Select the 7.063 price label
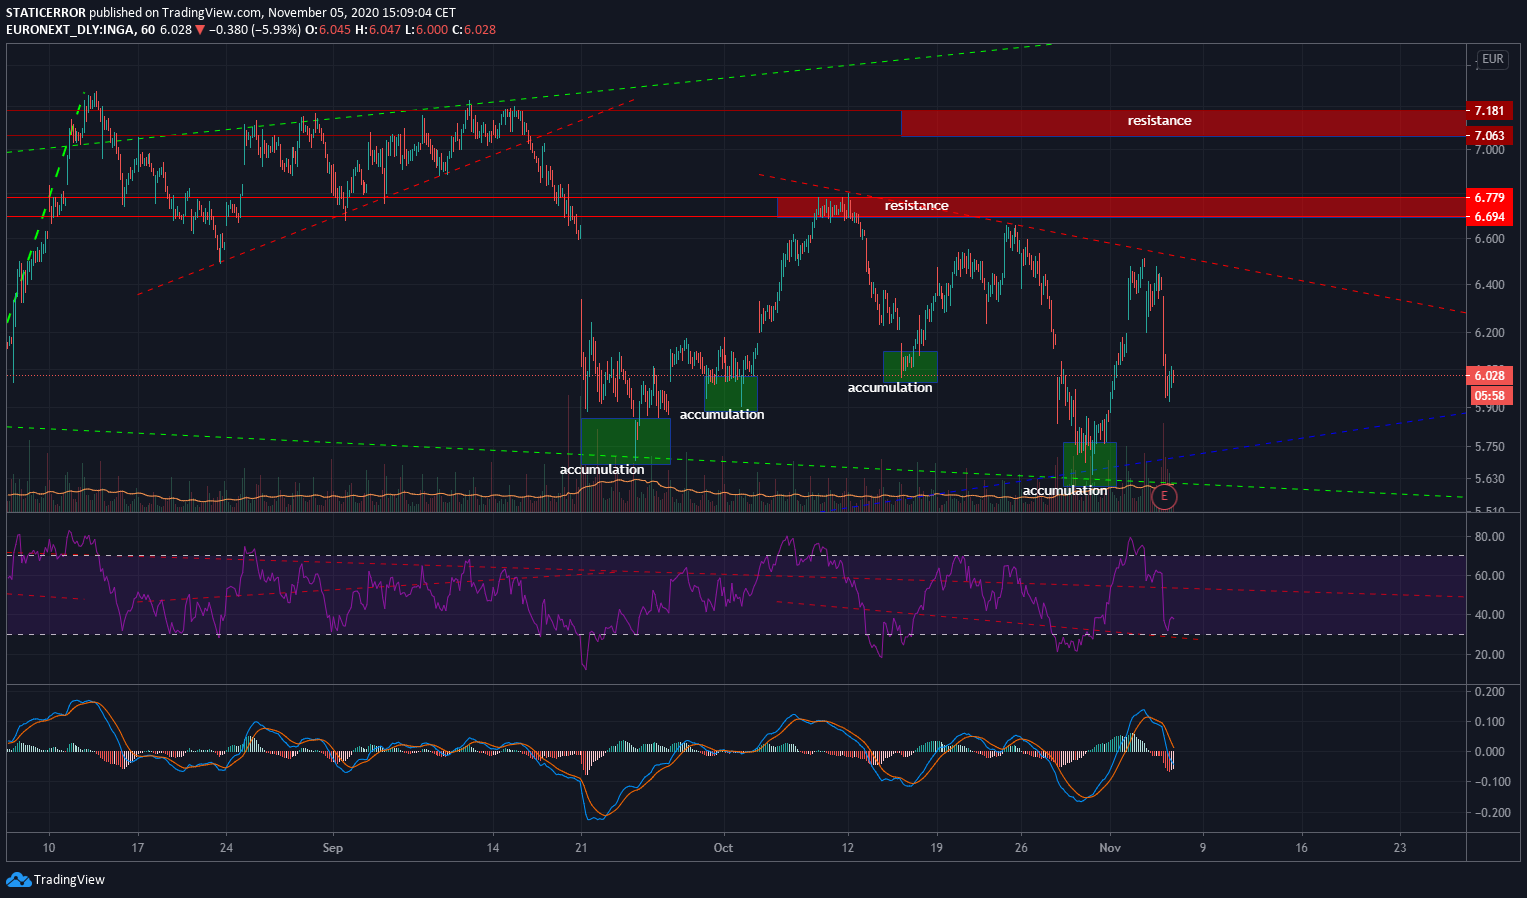The image size is (1527, 898). pyautogui.click(x=1488, y=136)
